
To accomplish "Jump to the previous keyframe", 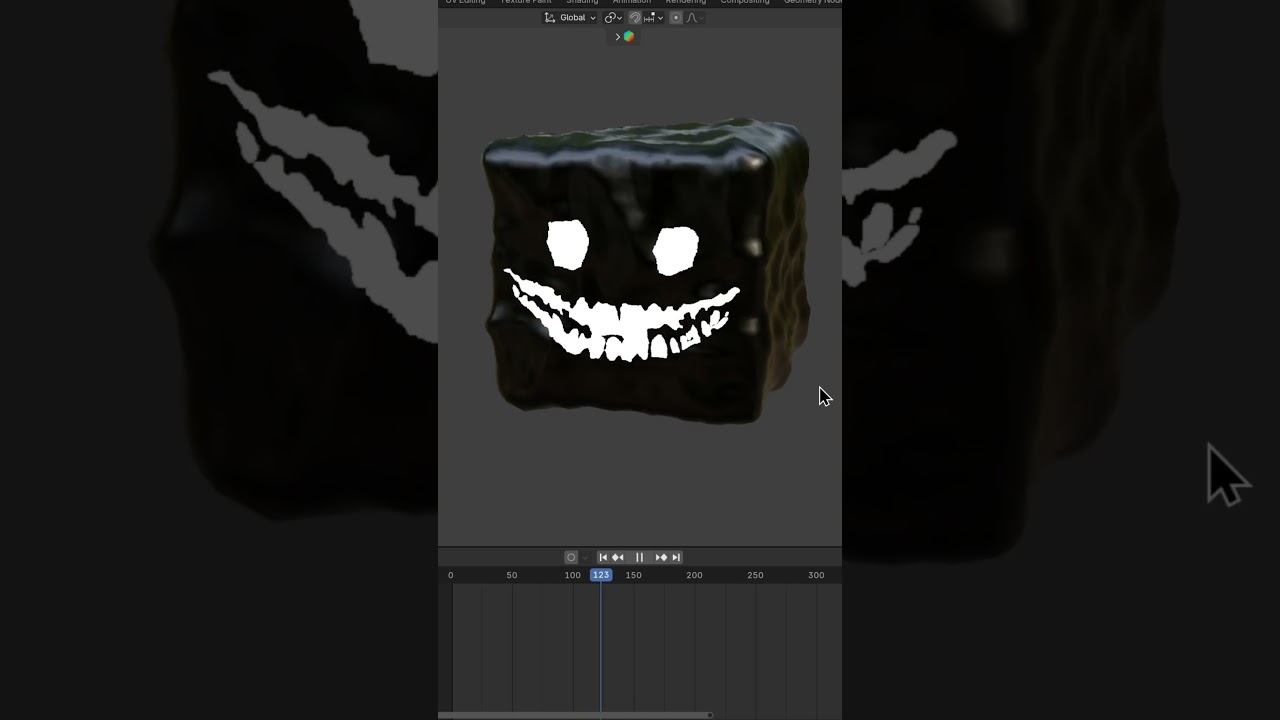I will pyautogui.click(x=618, y=557).
